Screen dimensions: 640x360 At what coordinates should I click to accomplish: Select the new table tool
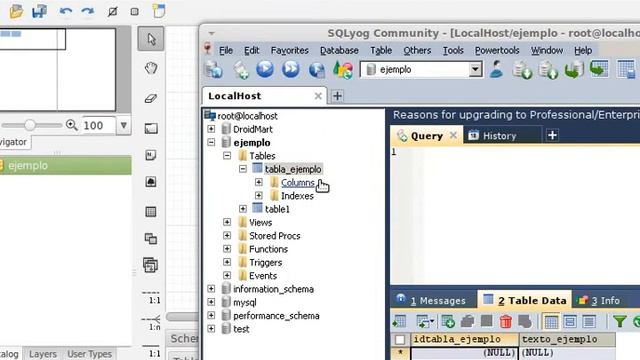pyautogui.click(x=151, y=211)
